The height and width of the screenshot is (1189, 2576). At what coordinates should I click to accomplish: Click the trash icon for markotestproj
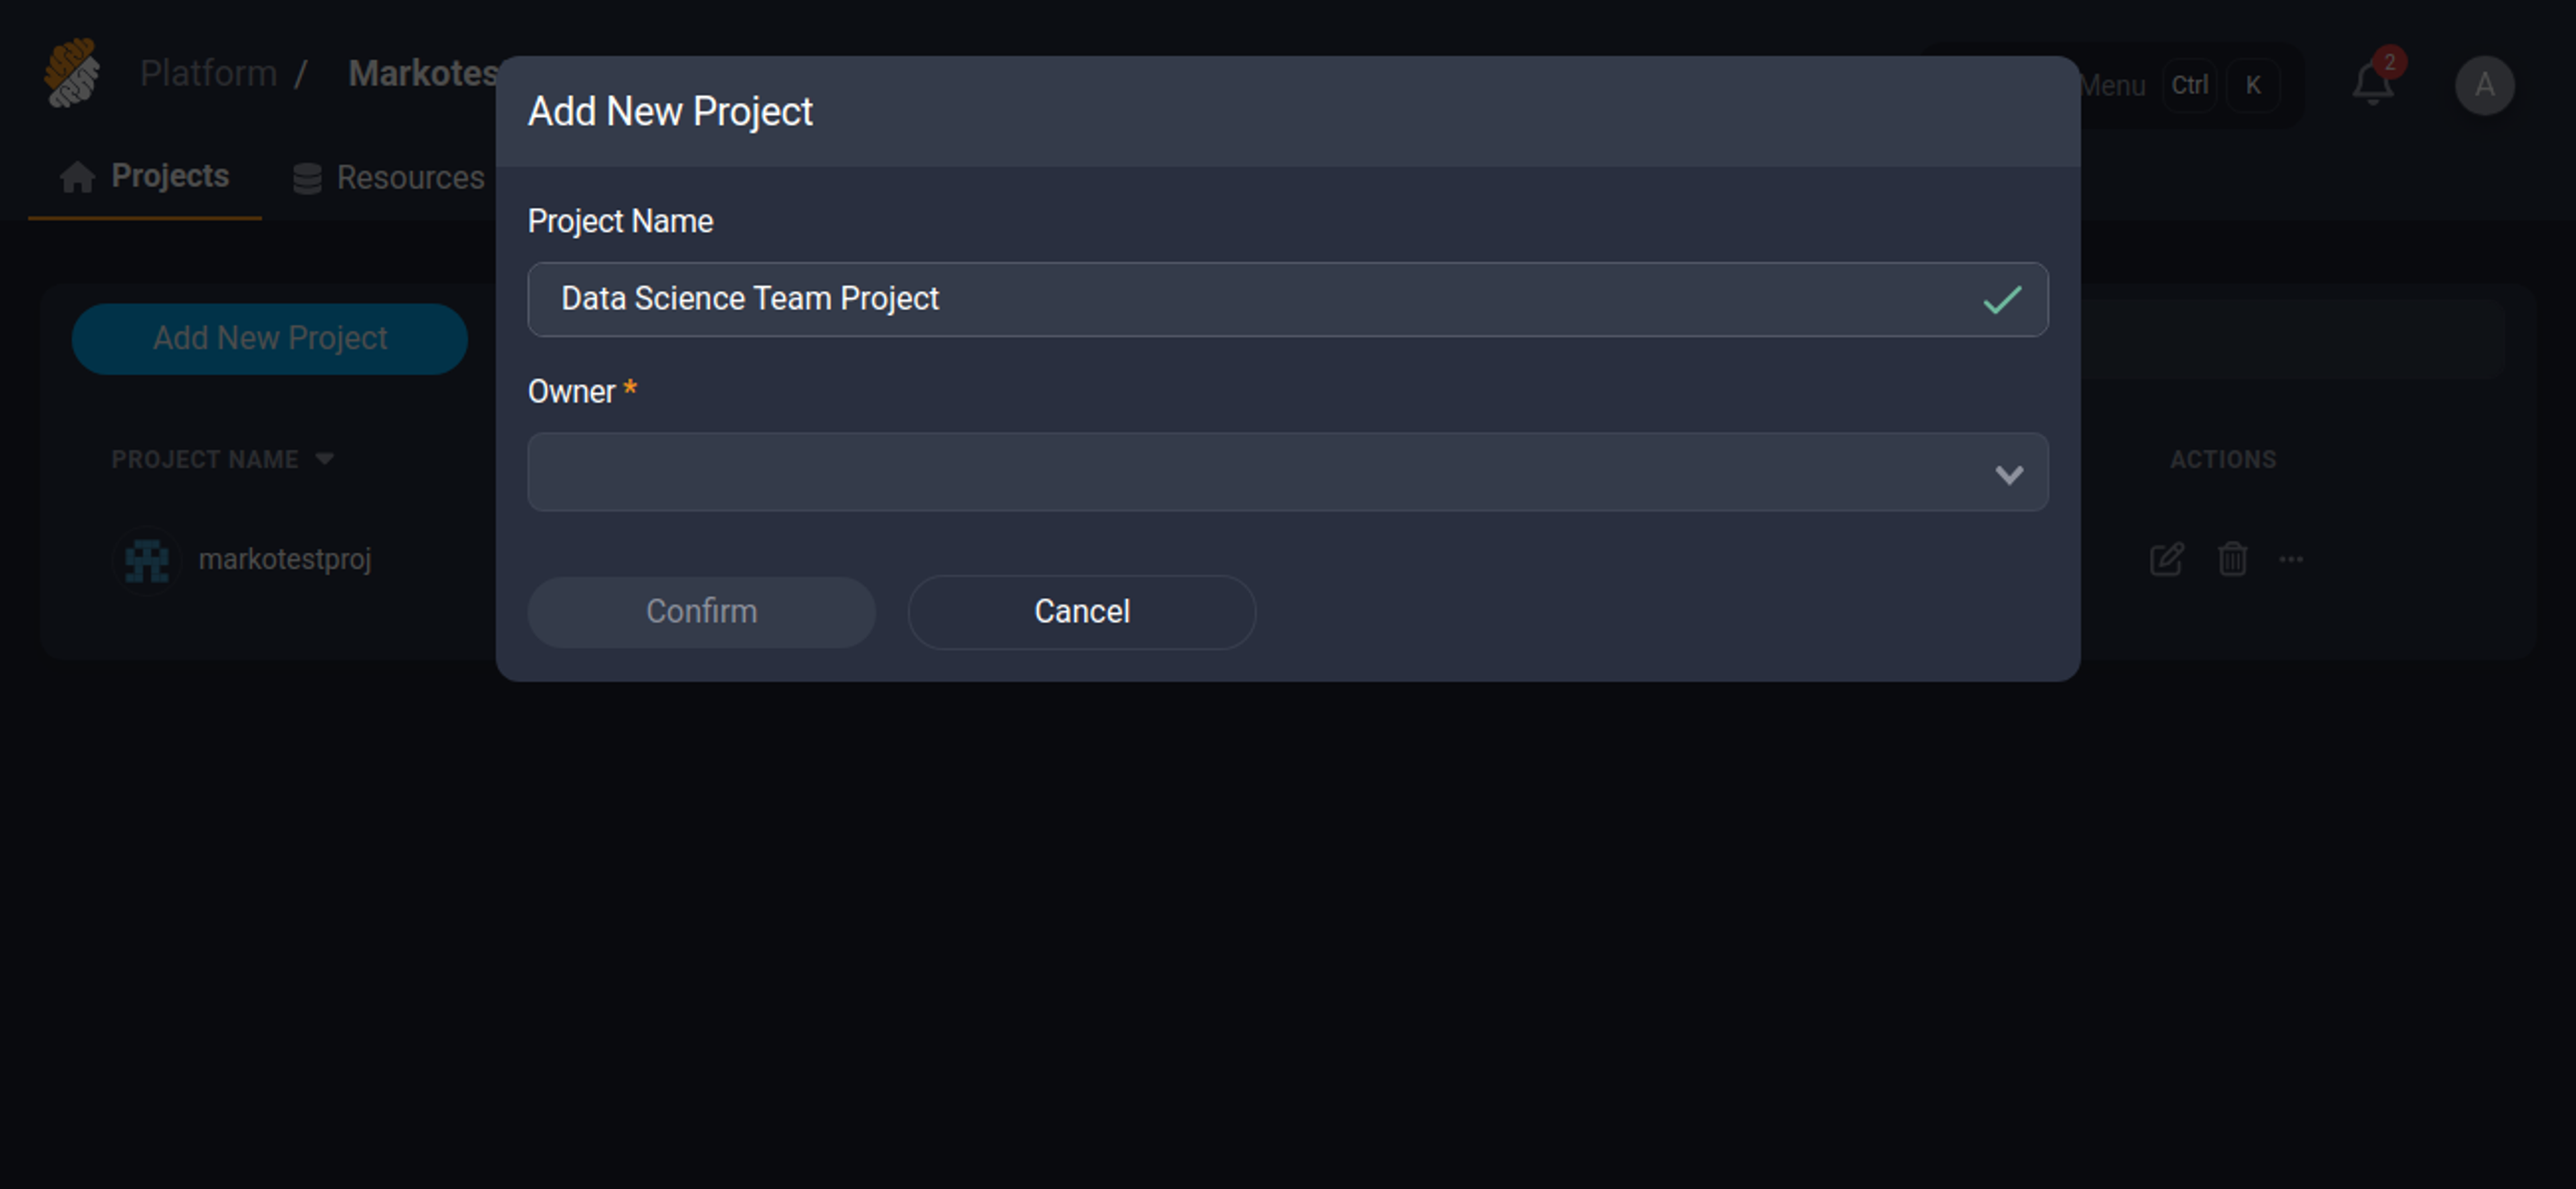(2232, 559)
